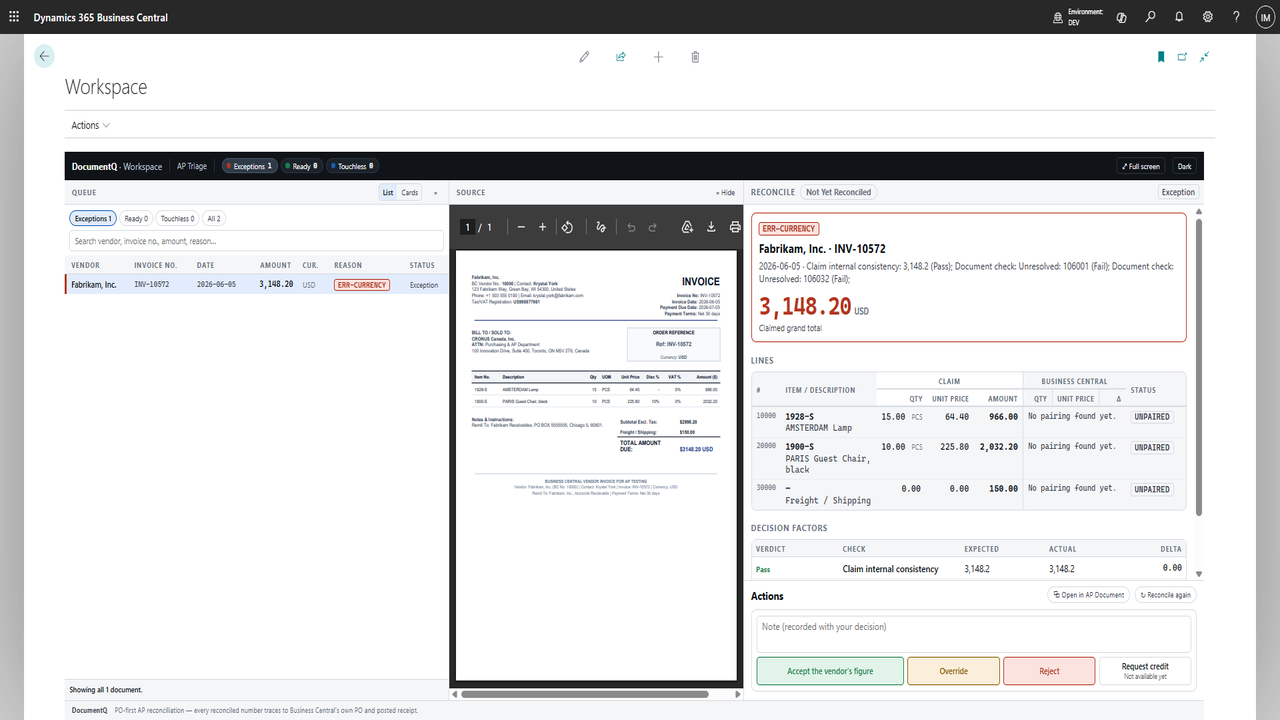Click the share icon in page toolbar
1280x720 pixels.
point(621,57)
